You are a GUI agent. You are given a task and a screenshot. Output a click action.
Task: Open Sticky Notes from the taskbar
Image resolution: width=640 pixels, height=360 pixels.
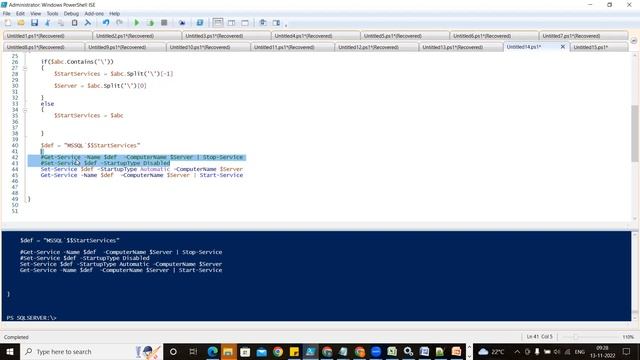[x=294, y=351]
